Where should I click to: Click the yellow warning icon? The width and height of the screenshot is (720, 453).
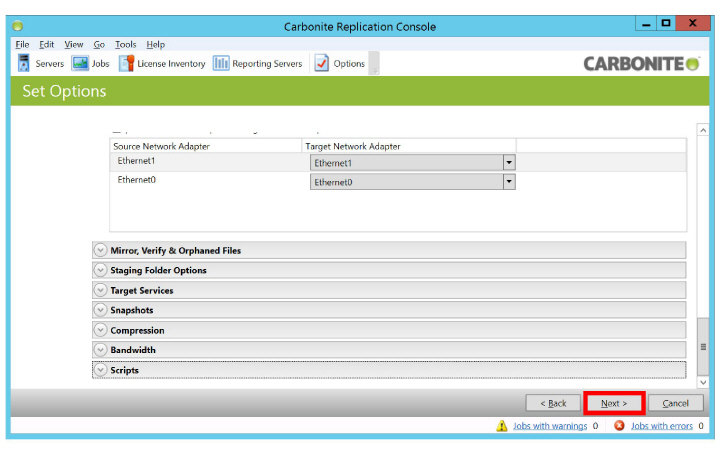(501, 426)
